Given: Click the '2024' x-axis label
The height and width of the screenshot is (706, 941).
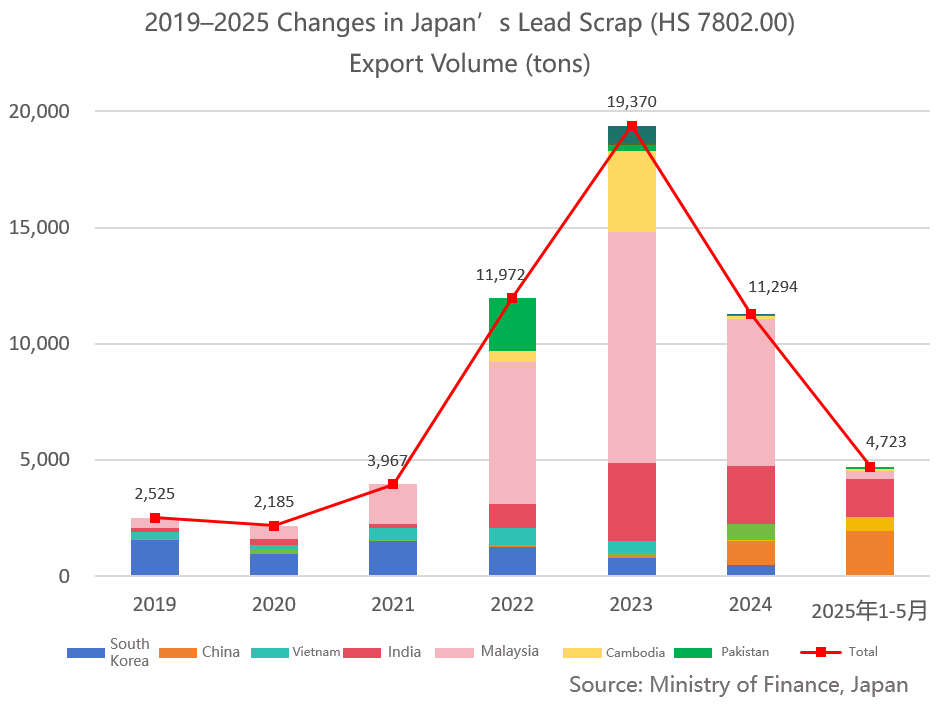Looking at the screenshot, I should 750,604.
